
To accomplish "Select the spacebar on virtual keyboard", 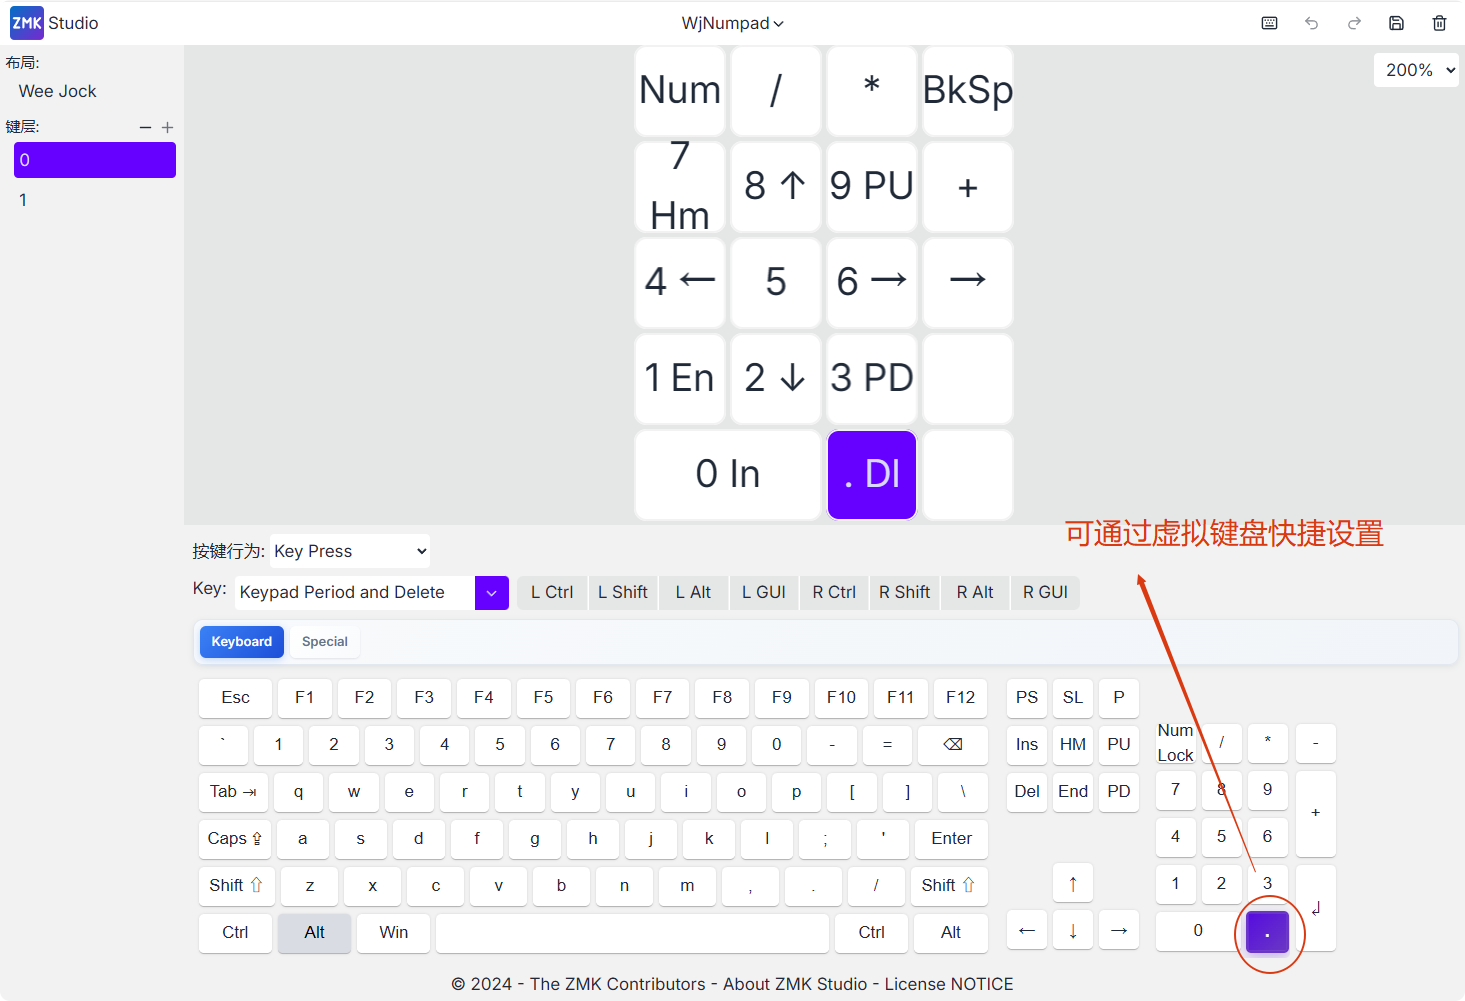I will (633, 932).
